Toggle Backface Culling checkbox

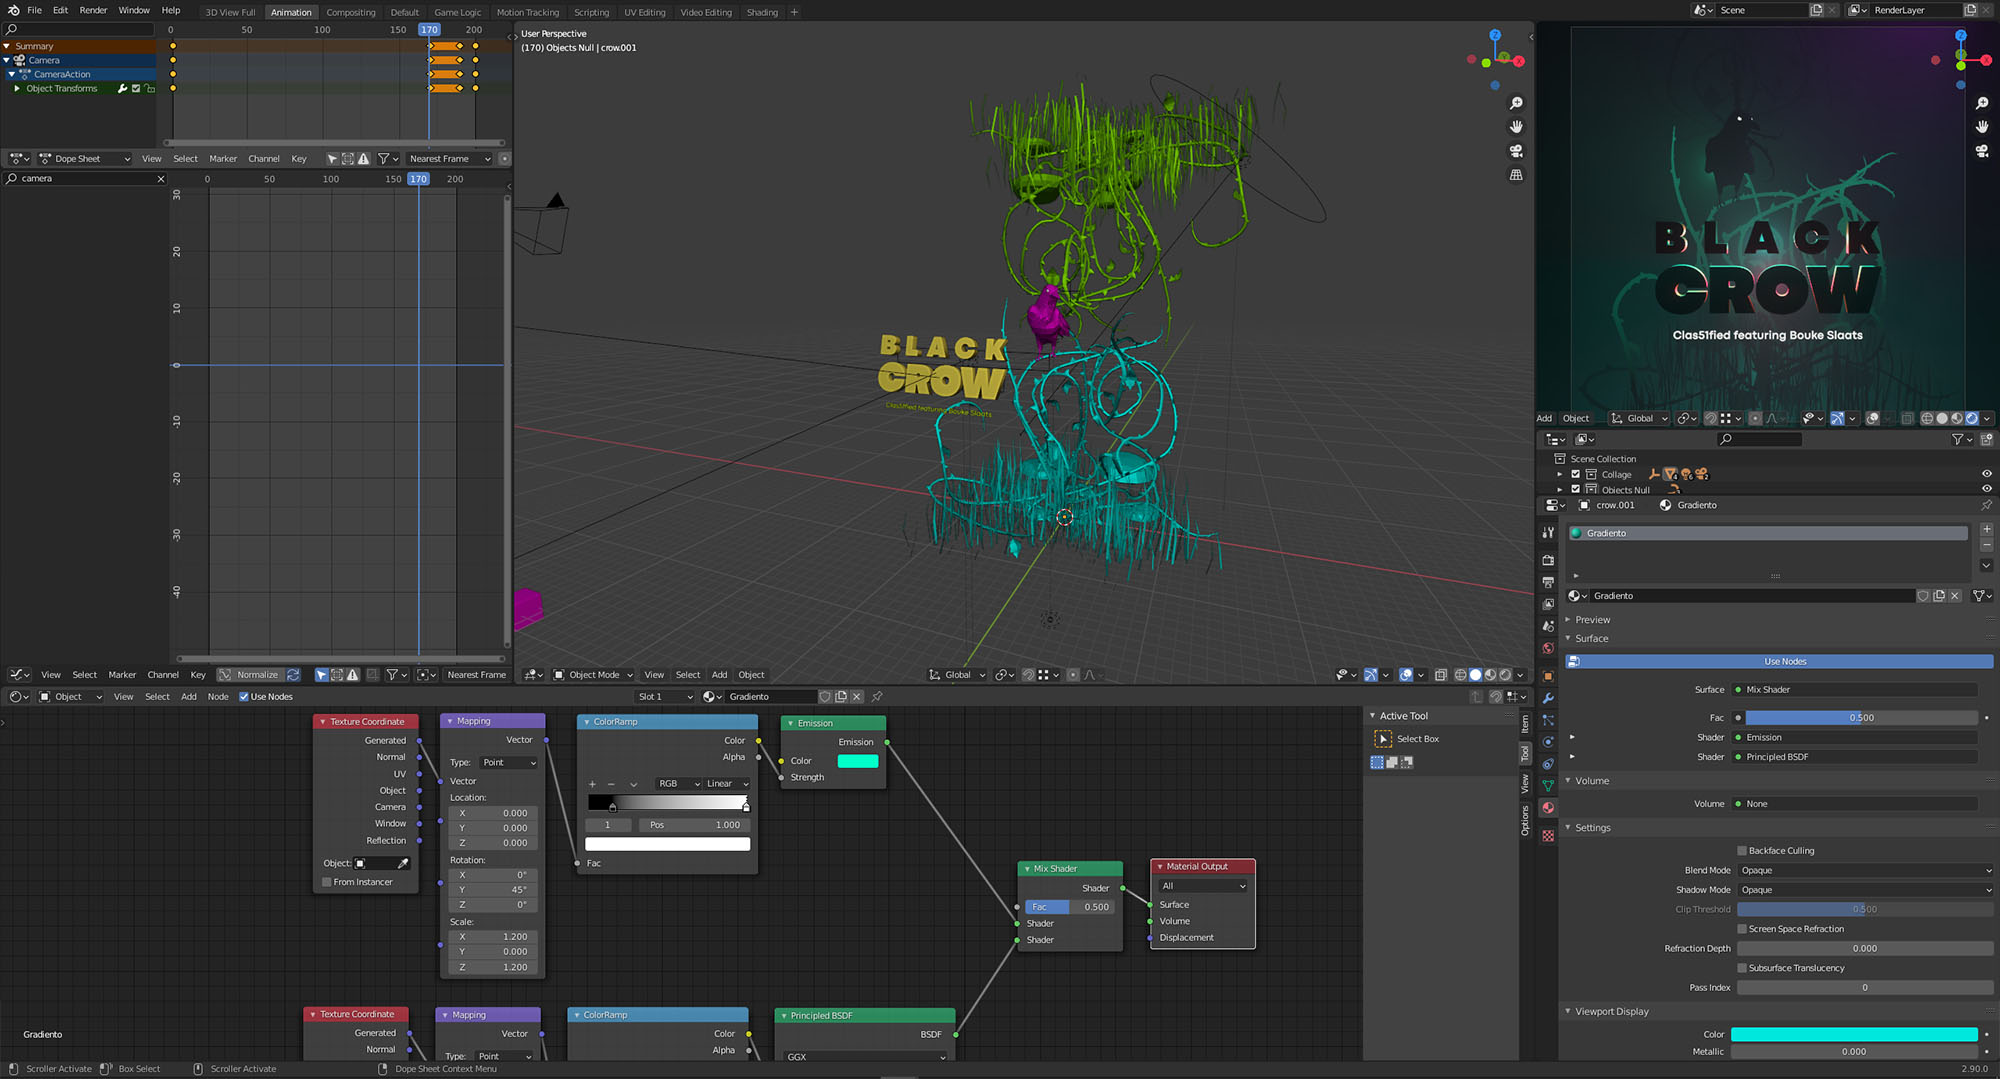tap(1742, 851)
